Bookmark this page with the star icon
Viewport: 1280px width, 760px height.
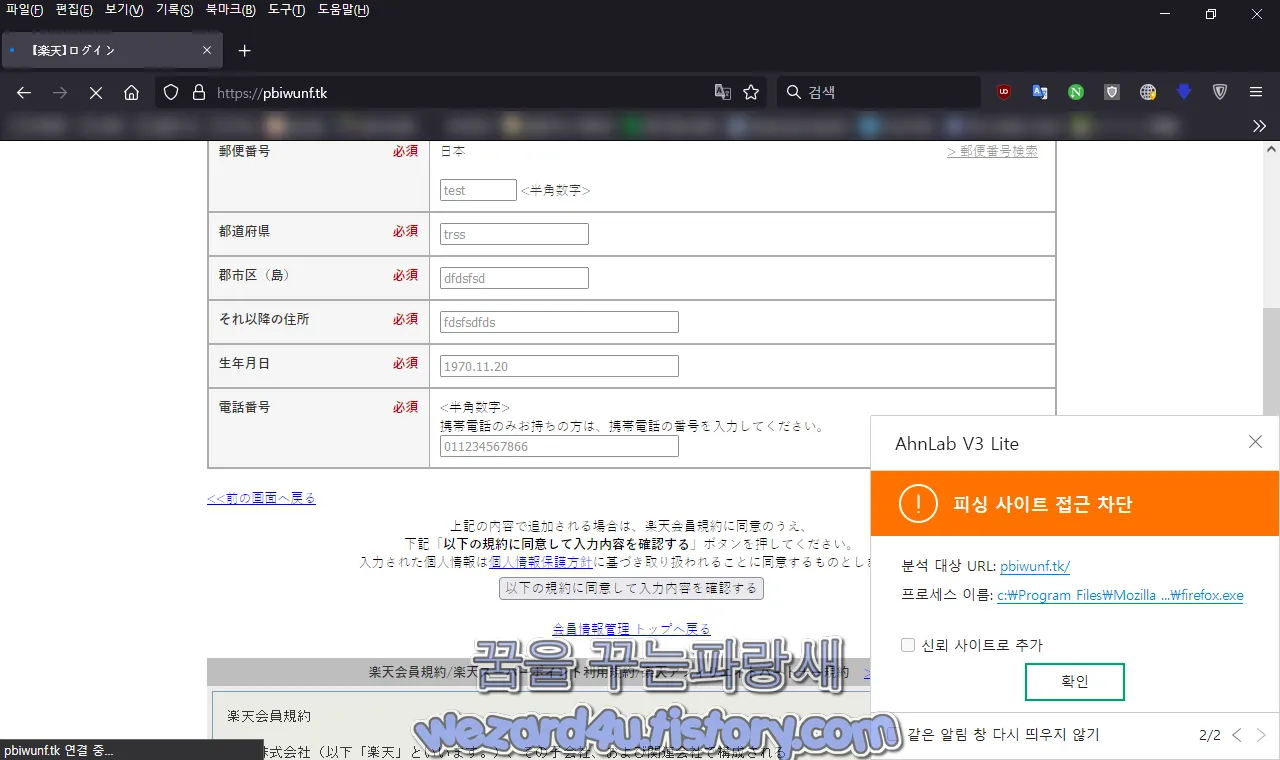click(751, 92)
